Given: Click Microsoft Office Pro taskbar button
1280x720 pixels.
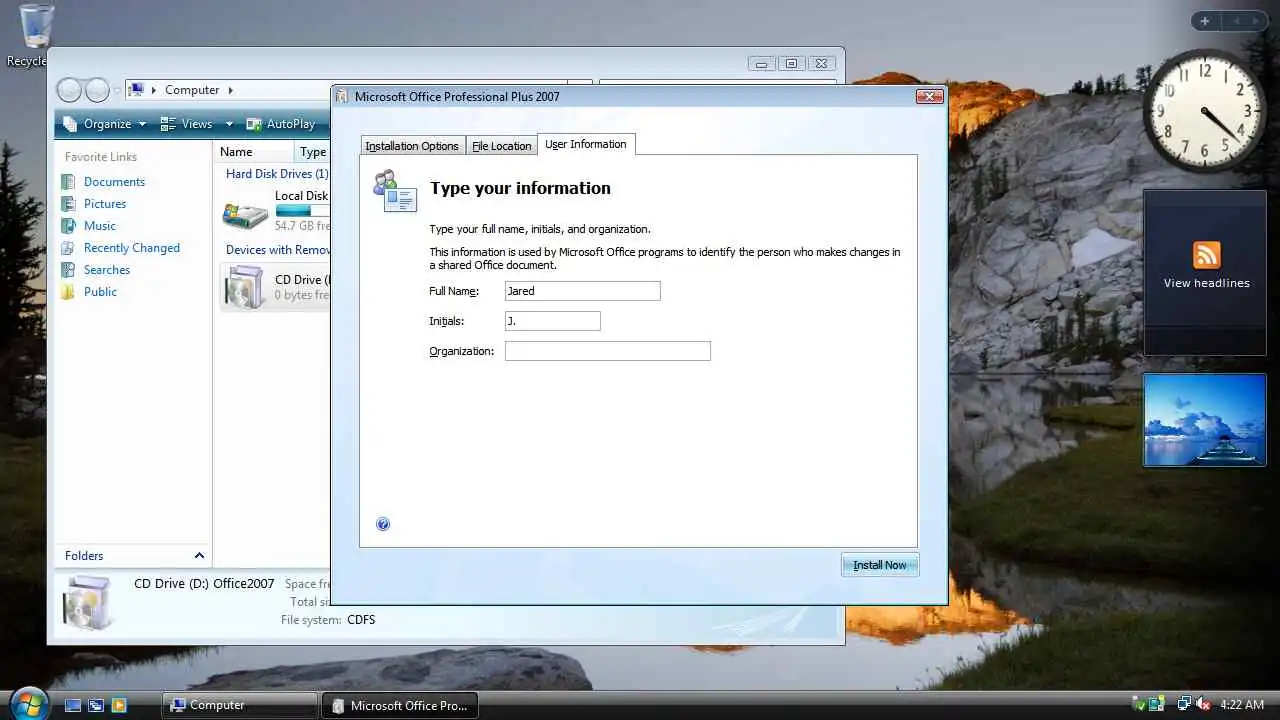Looking at the screenshot, I should click(x=400, y=705).
